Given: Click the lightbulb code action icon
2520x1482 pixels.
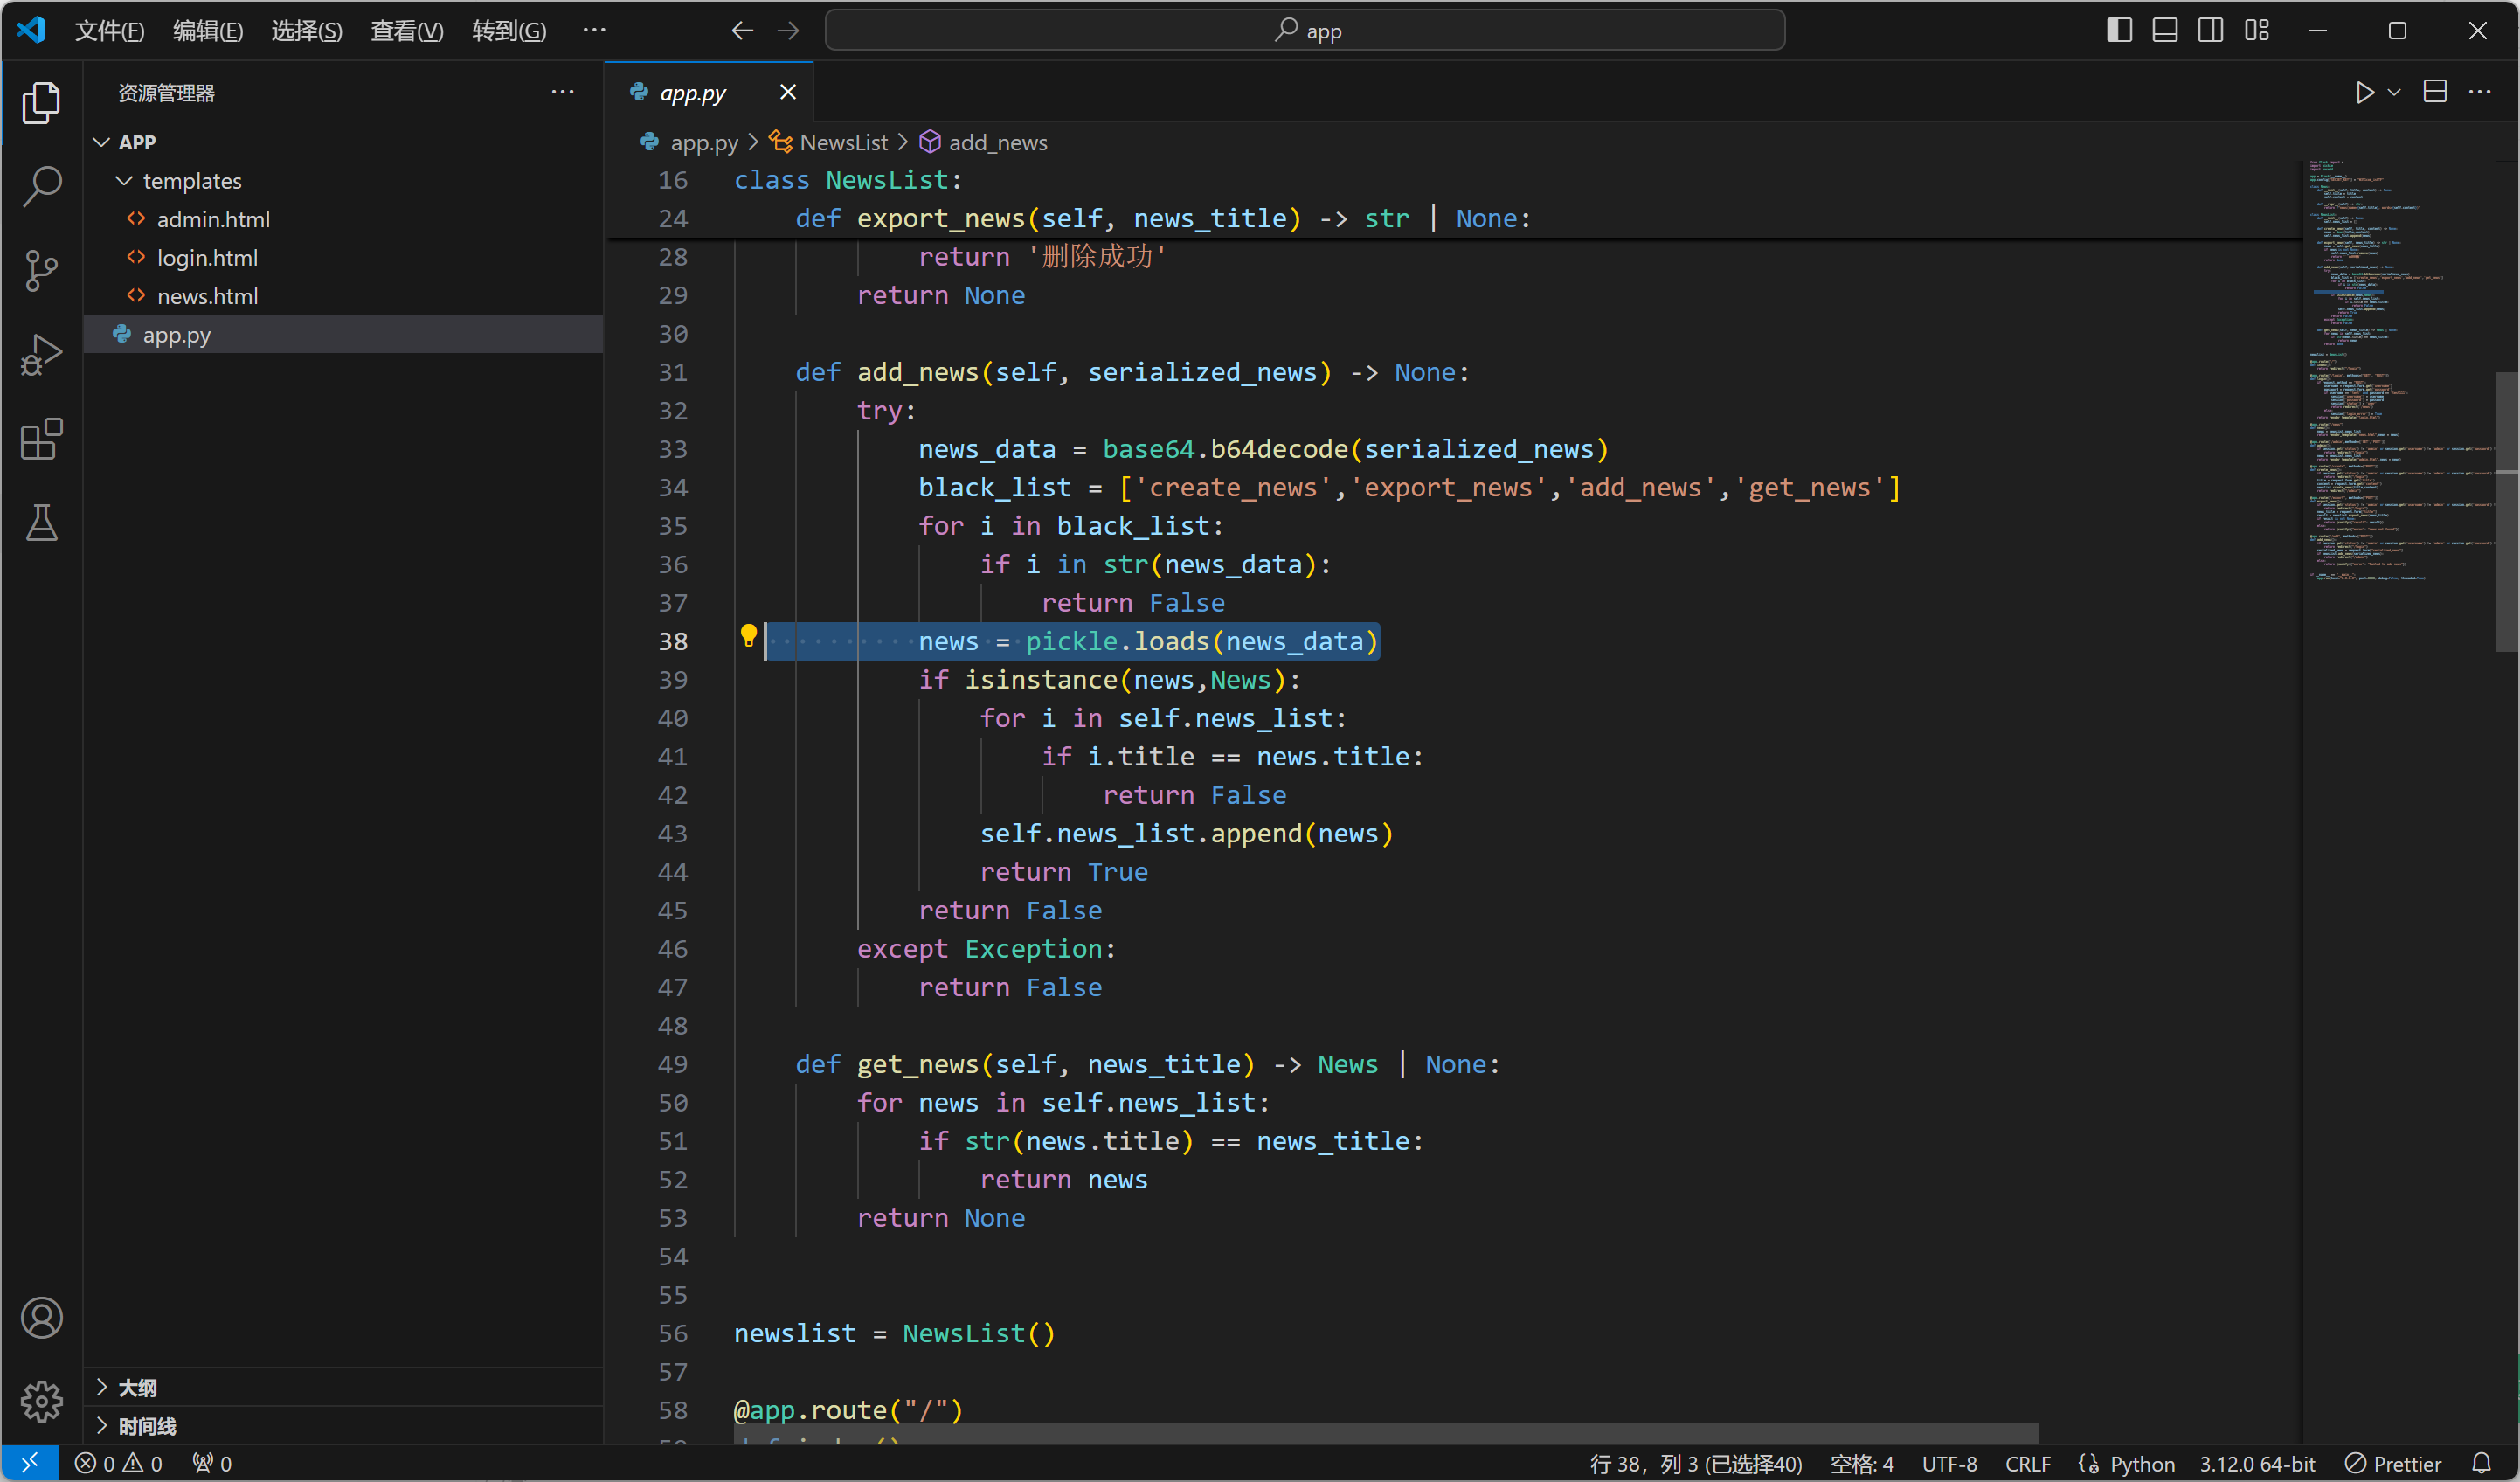Looking at the screenshot, I should point(748,636).
